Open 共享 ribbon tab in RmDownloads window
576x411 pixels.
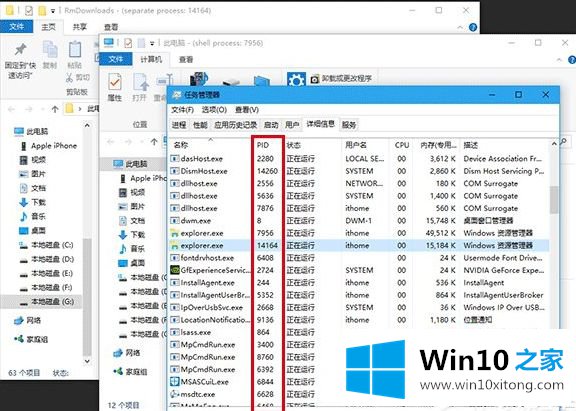point(80,27)
